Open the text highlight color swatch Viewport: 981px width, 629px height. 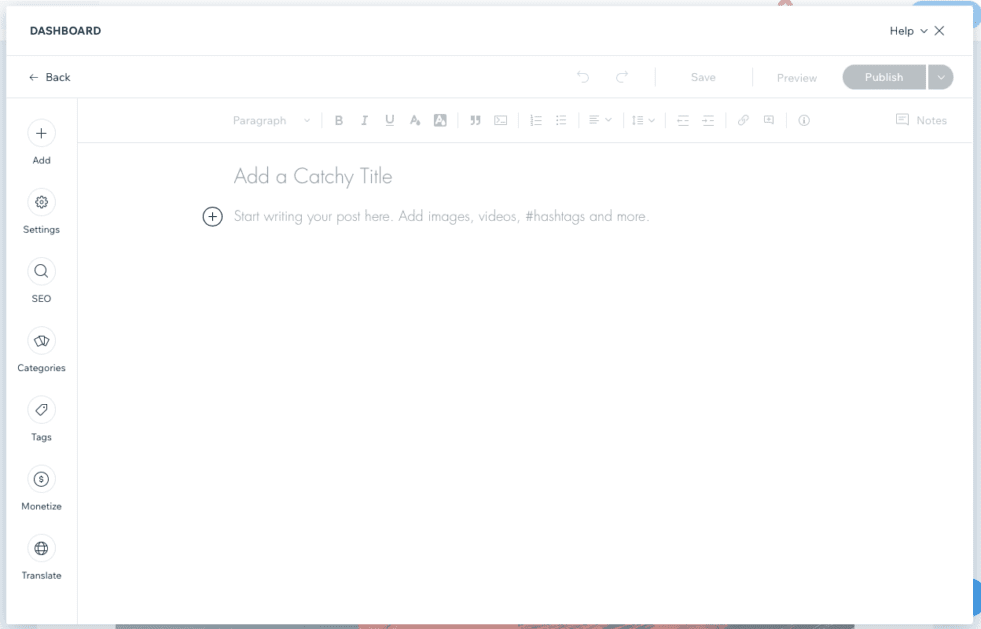(440, 120)
